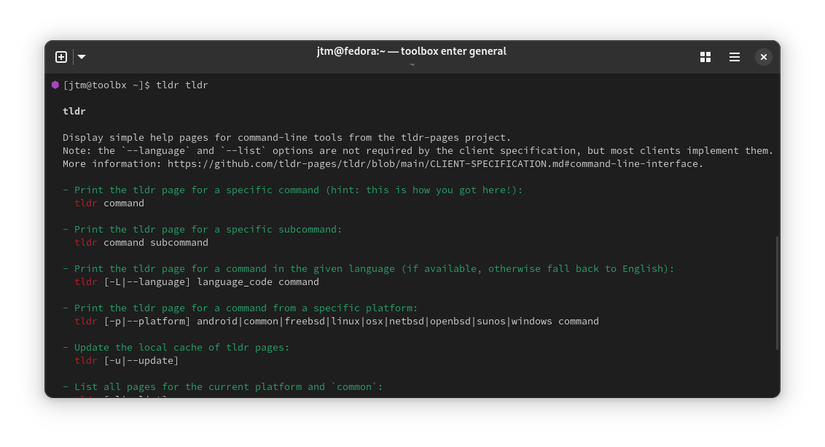Open the hamburger main menu
Viewport: 825px width, 447px height.
point(734,57)
